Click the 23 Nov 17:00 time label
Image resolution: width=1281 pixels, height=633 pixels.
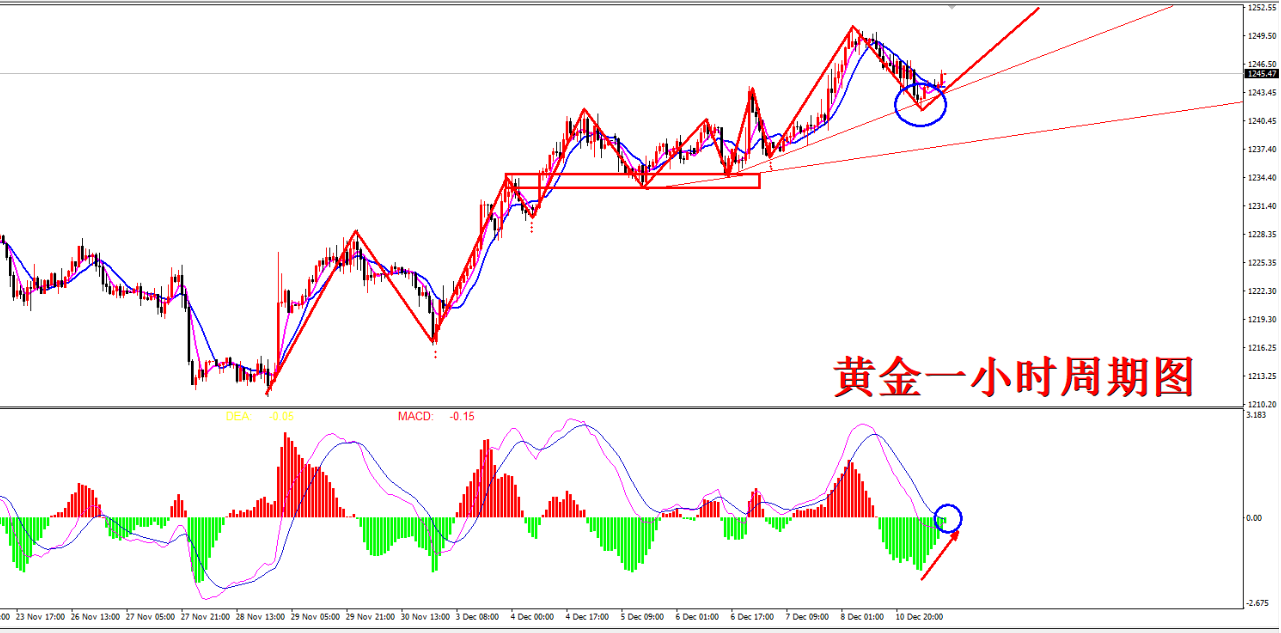41,617
